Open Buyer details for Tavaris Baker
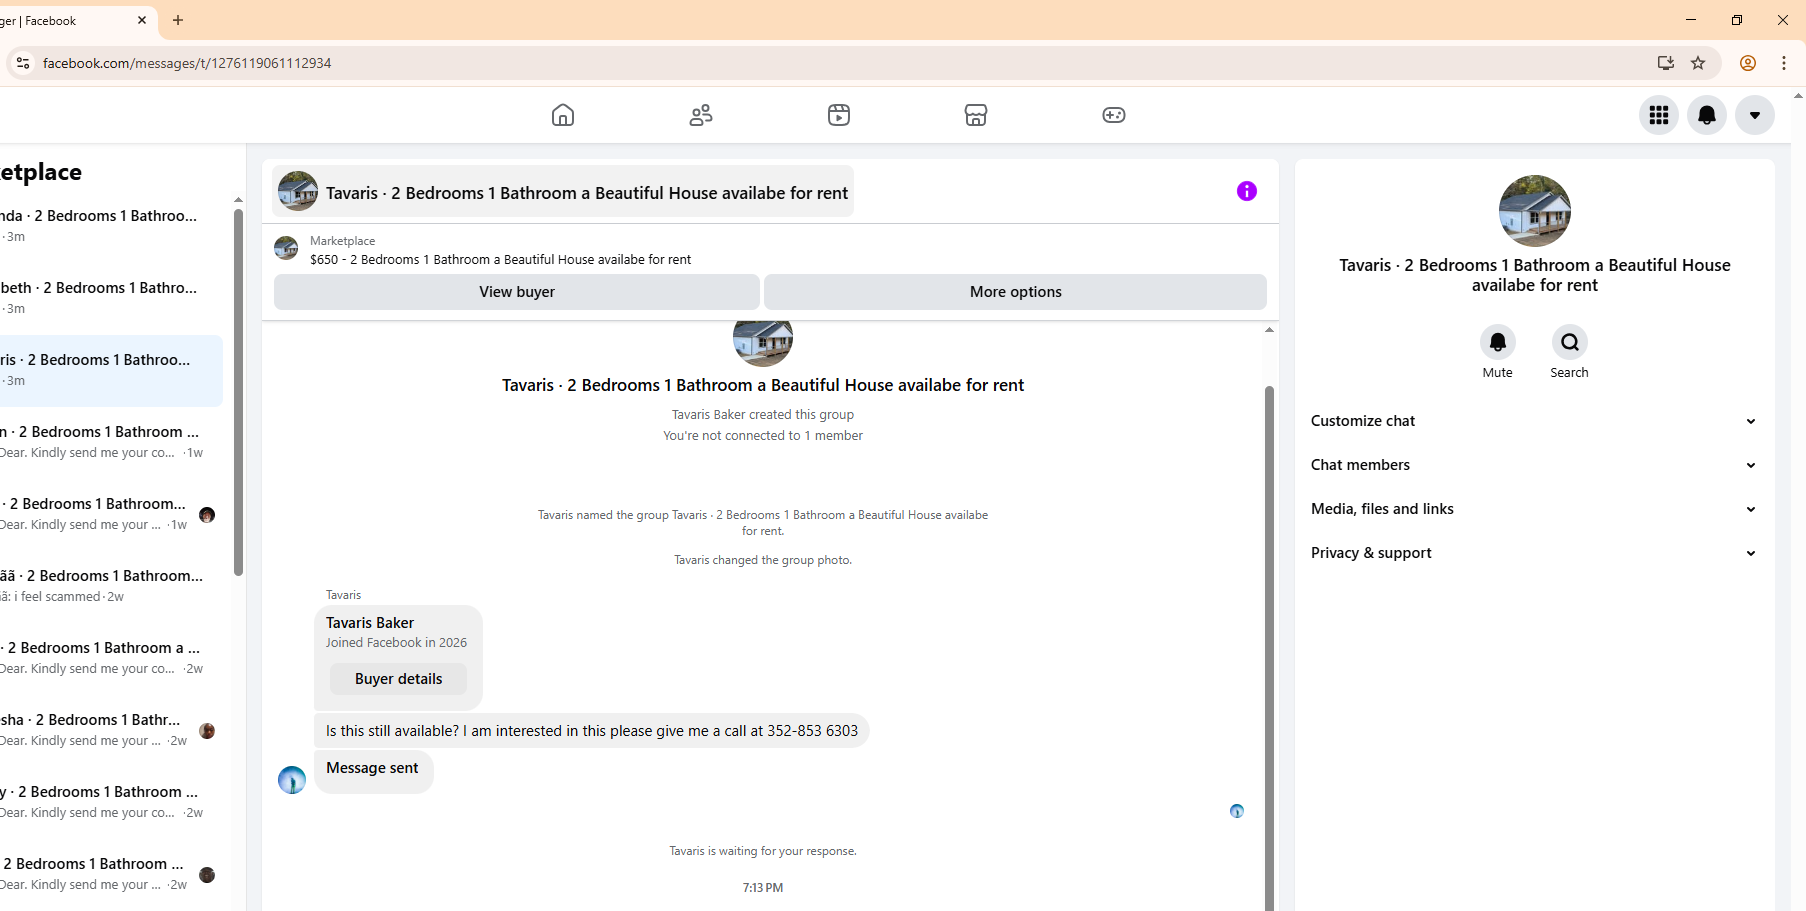Screen dimensions: 1806x911 pos(398,679)
